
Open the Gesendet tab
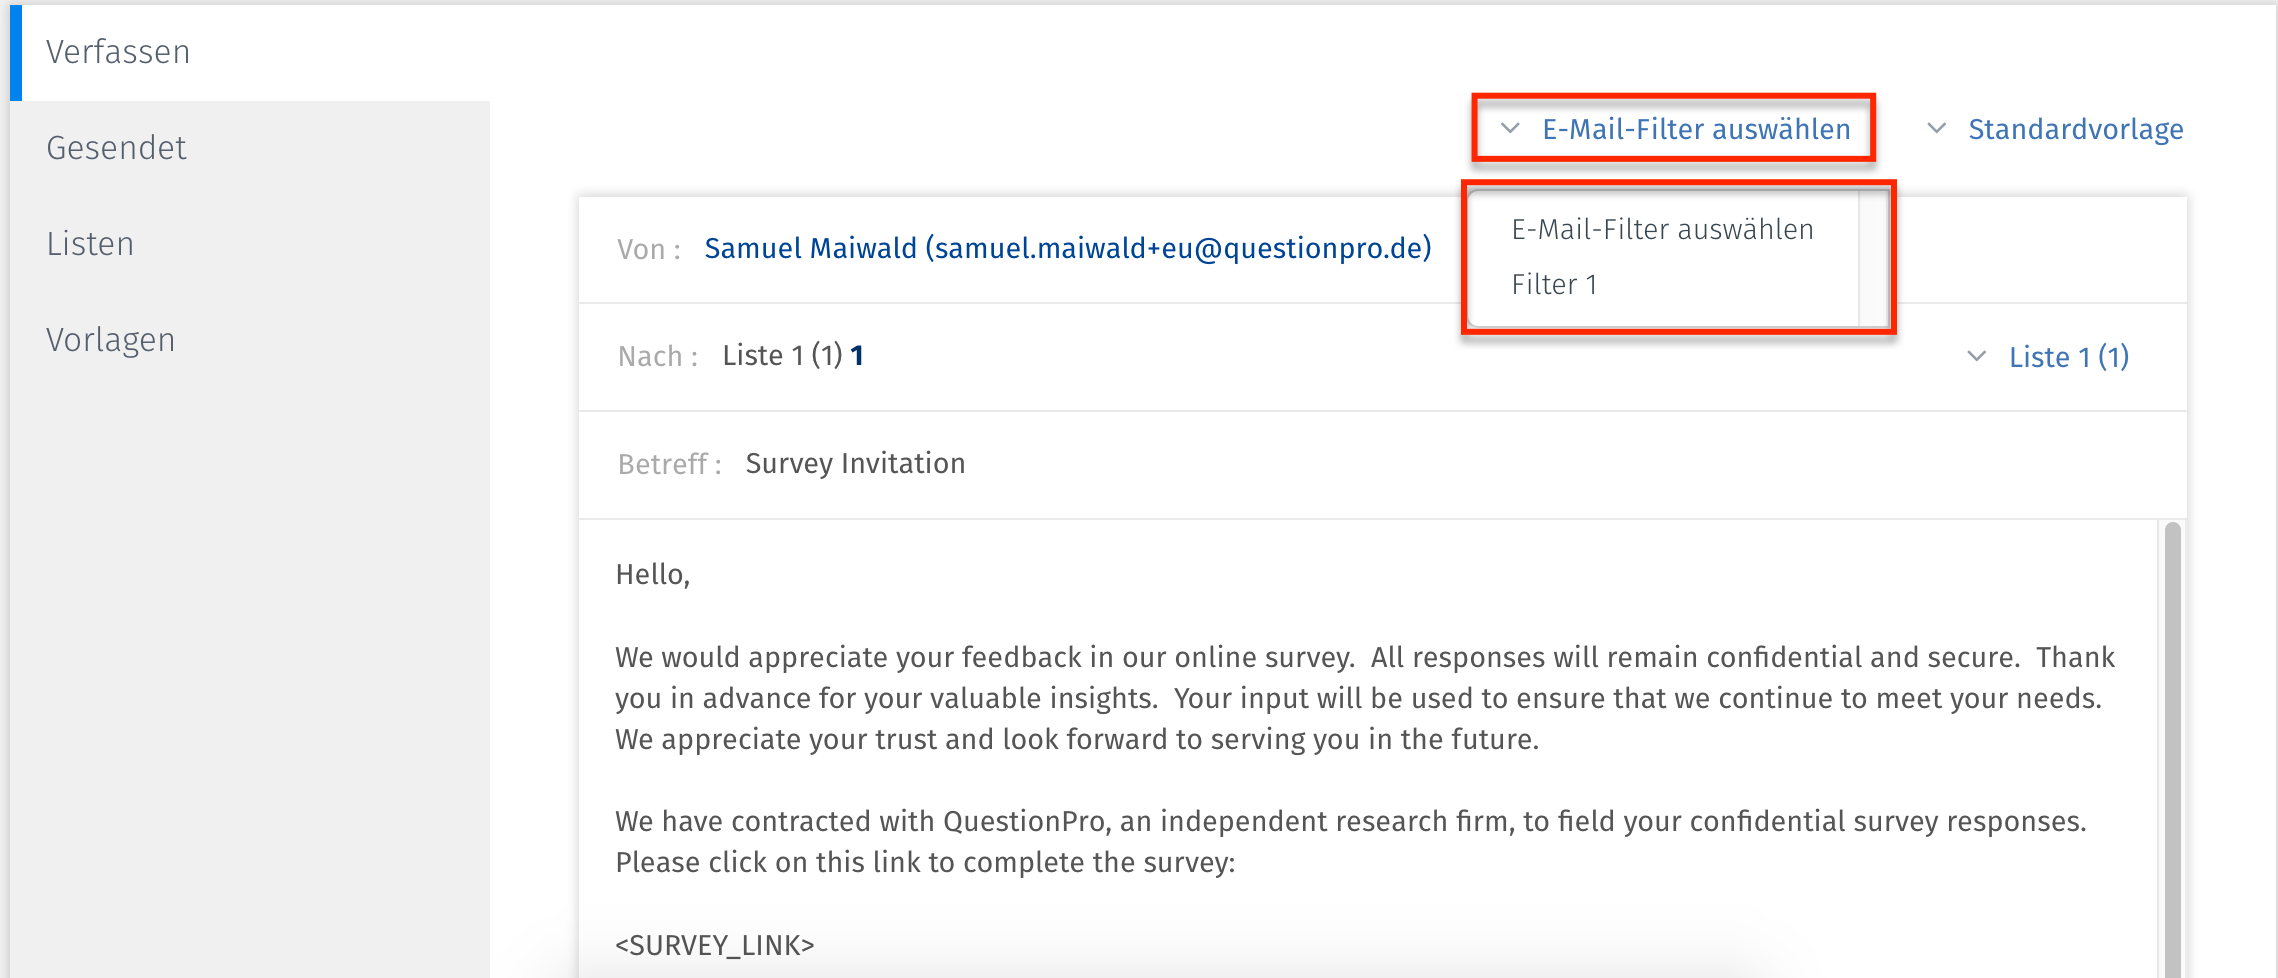(x=116, y=146)
